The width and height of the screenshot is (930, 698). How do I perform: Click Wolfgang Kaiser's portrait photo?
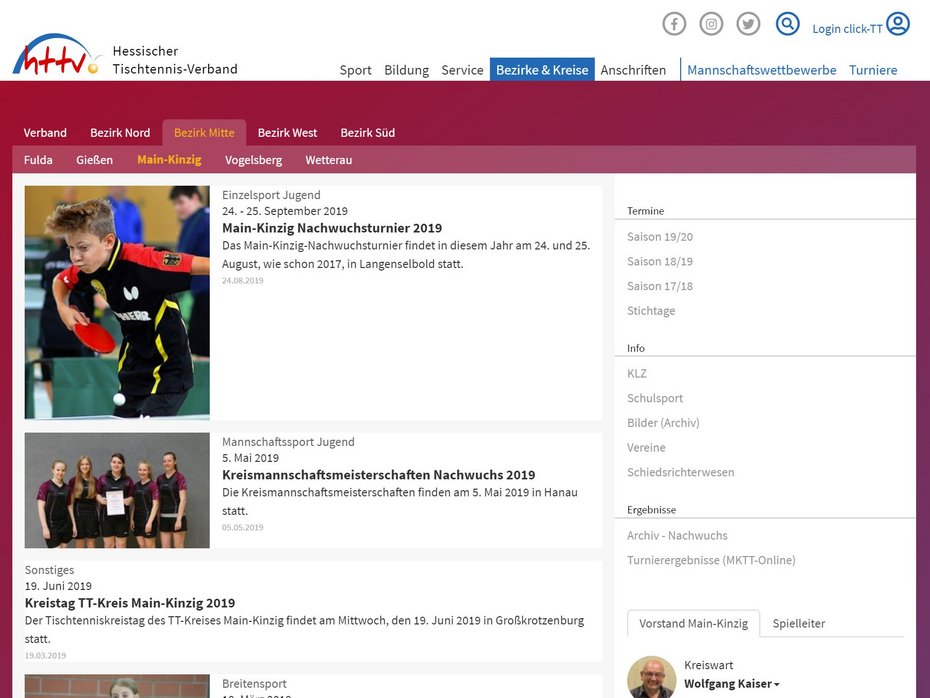[x=651, y=677]
